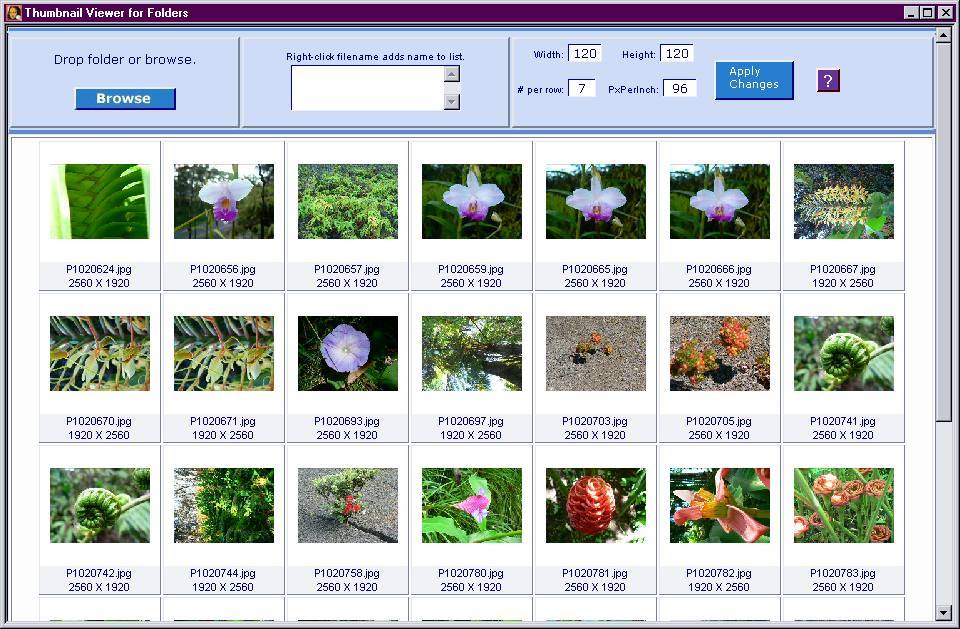Select the thumbnail for P1020783.jpg
960x629 pixels.
tap(844, 505)
